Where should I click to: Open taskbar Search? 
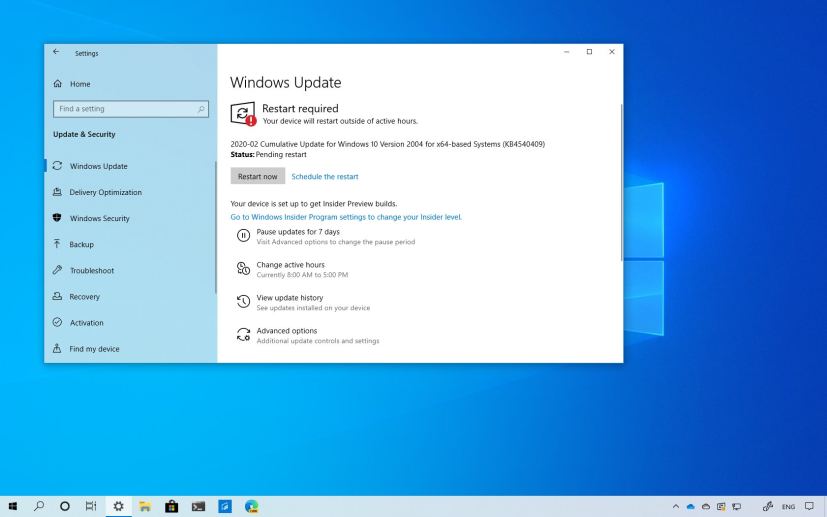(x=39, y=506)
